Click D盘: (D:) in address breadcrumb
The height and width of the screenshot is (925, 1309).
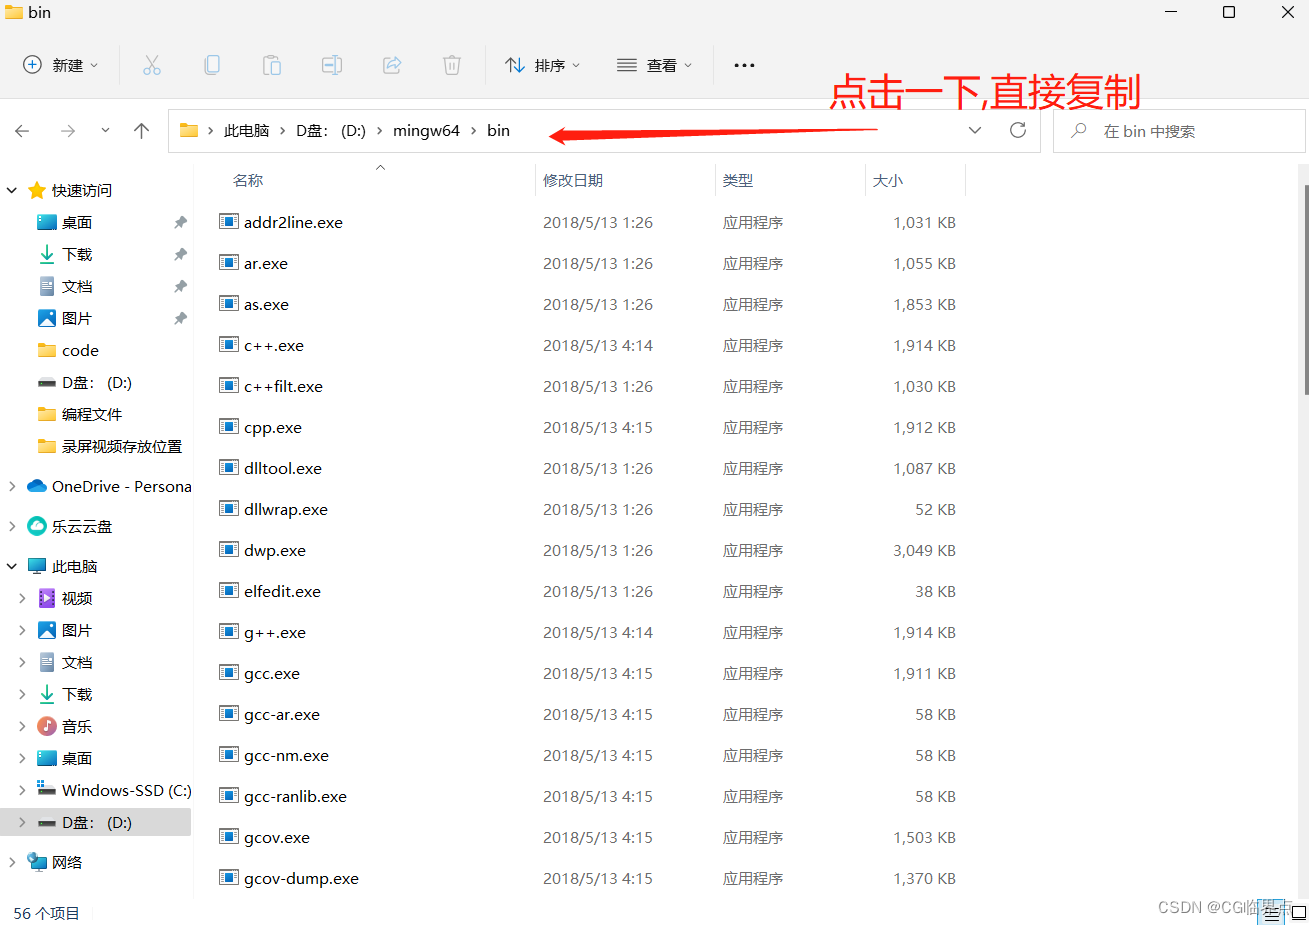[331, 131]
